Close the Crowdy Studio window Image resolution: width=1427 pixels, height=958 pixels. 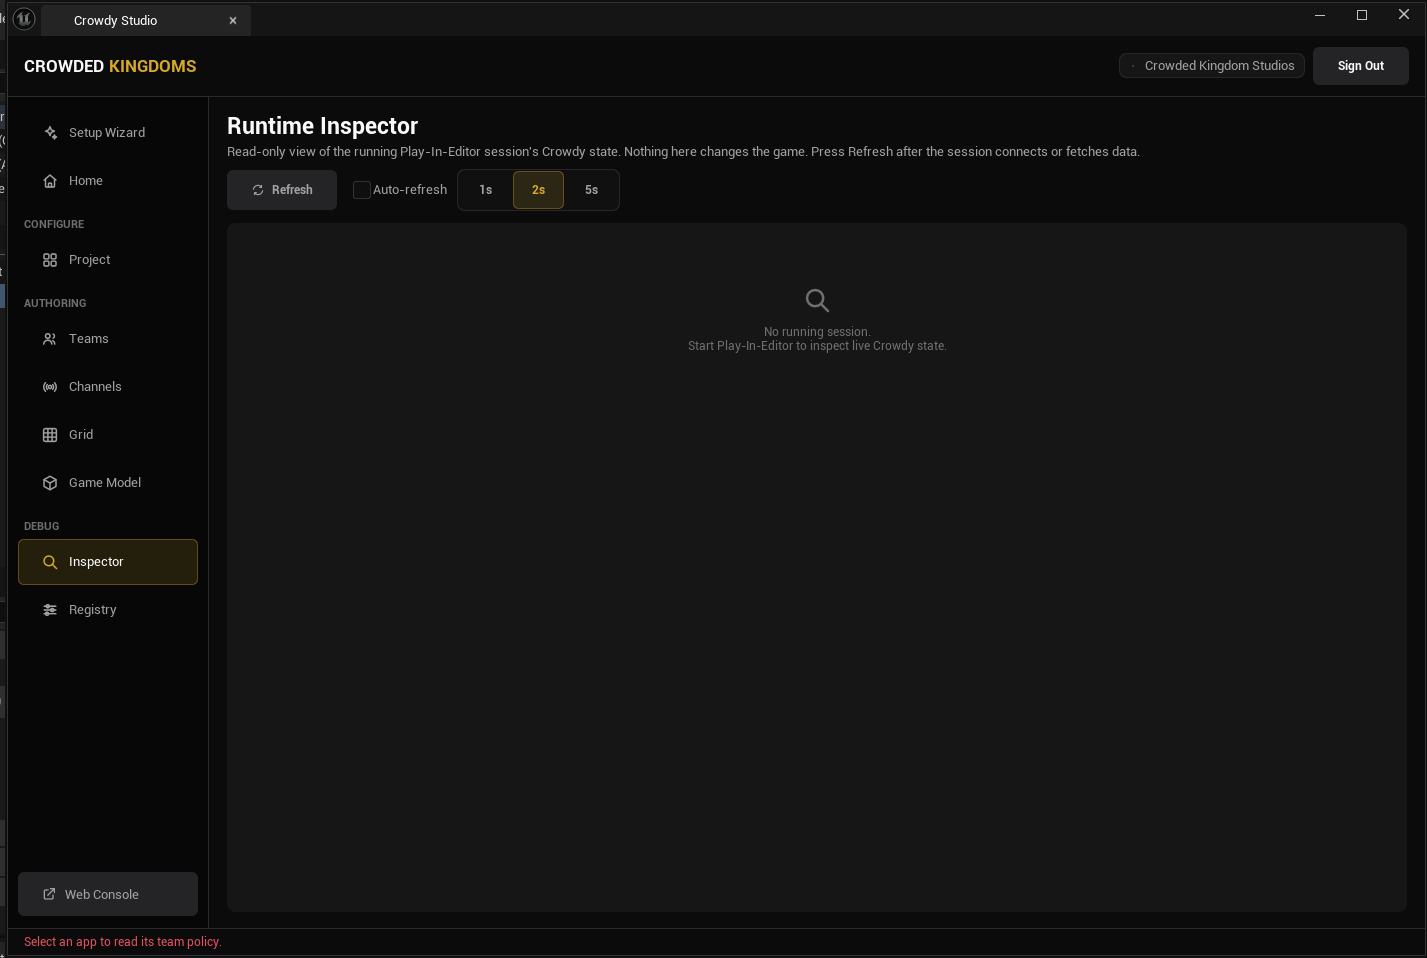(1404, 15)
